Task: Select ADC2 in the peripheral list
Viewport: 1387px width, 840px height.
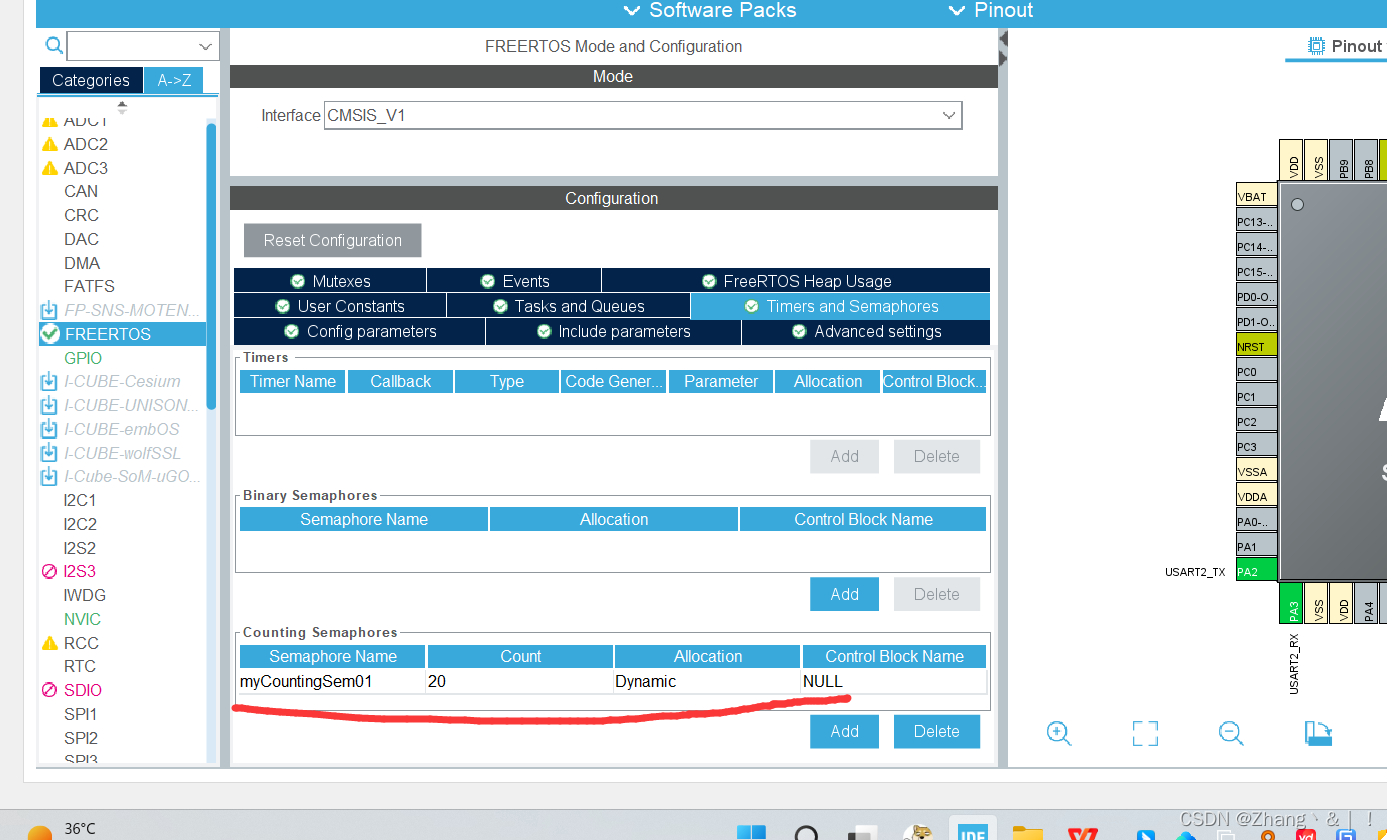Action: [x=86, y=144]
